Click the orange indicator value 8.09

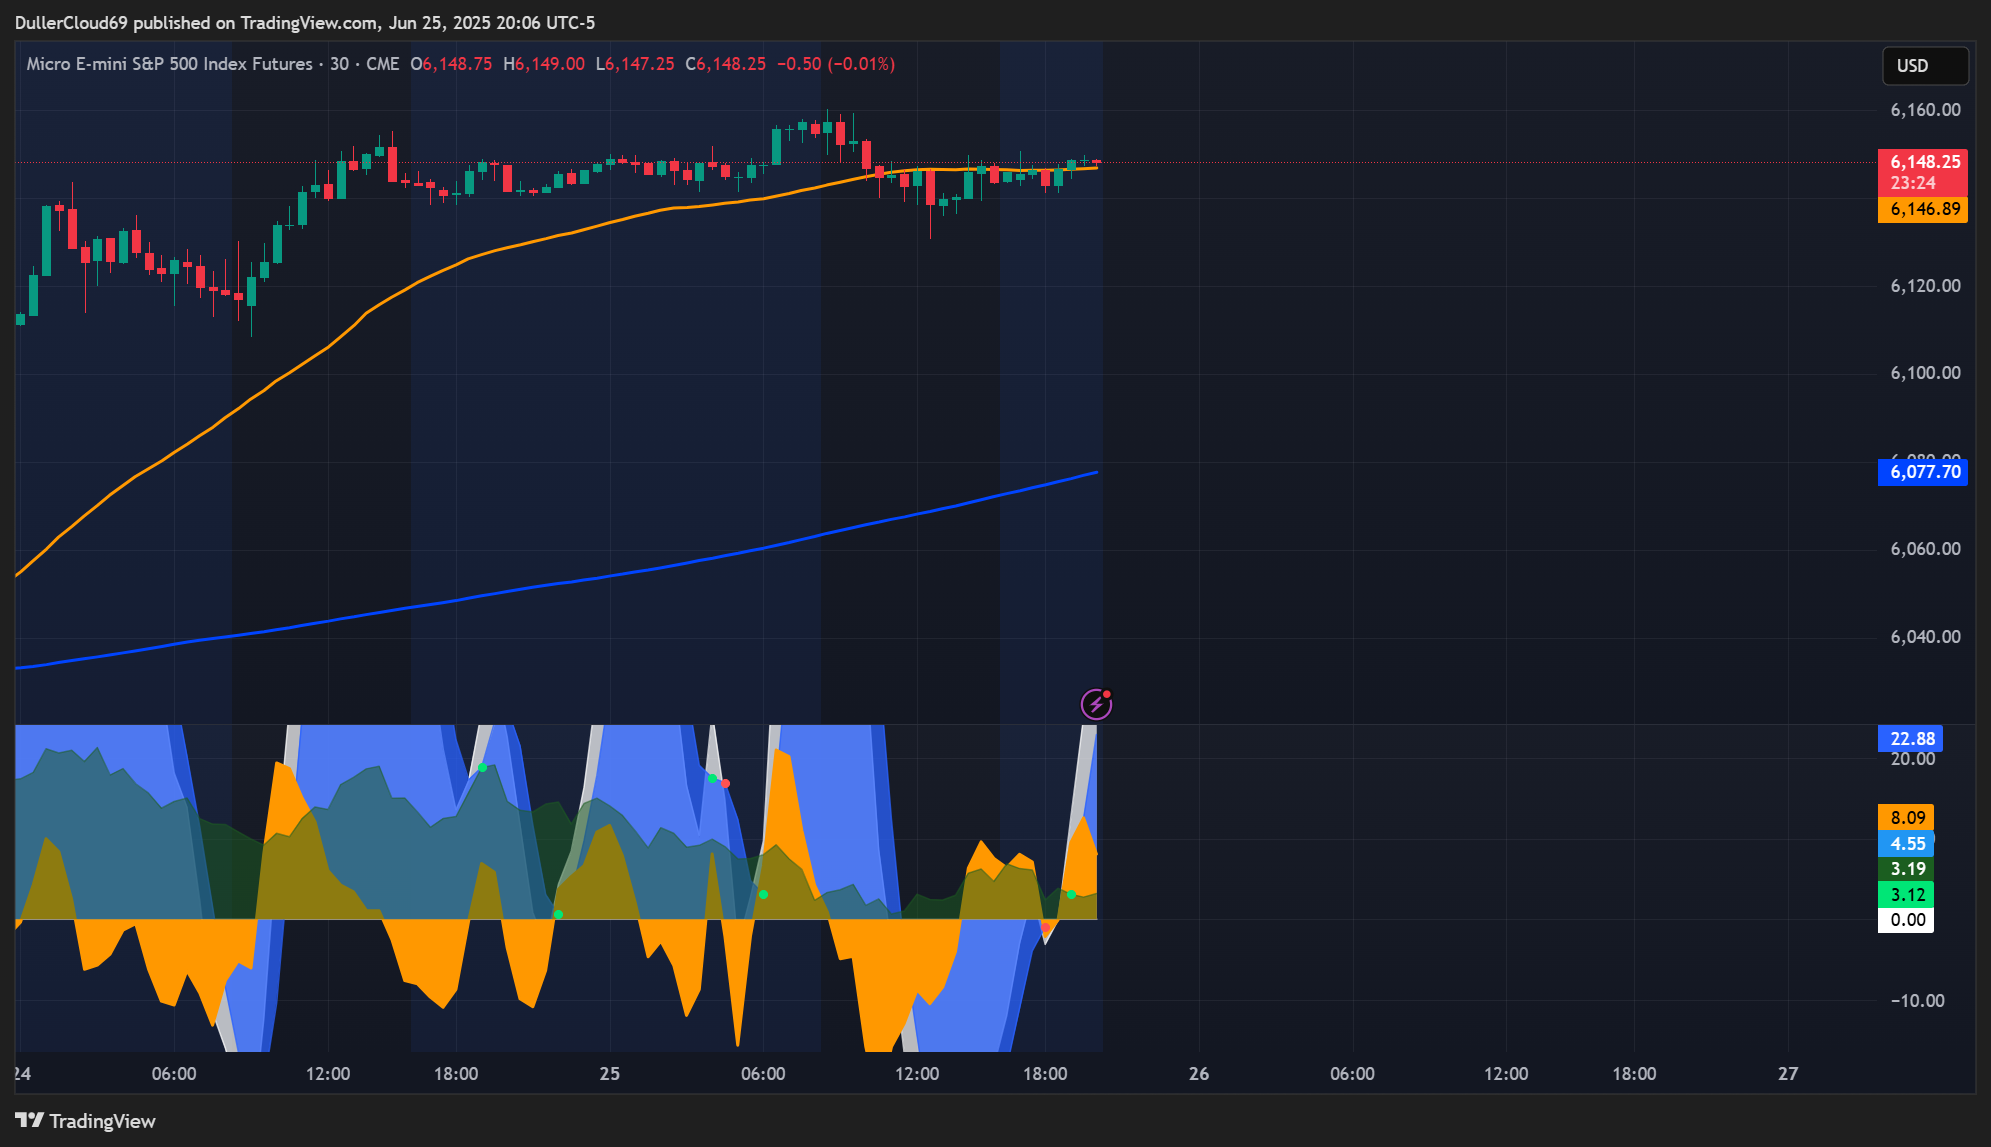1906,818
